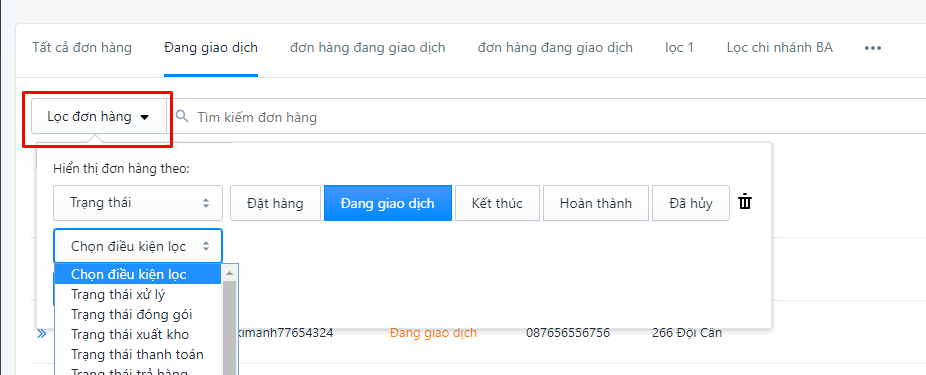Choose the 'Đã hủy' status button
Screen dimensions: 926x375
691,203
